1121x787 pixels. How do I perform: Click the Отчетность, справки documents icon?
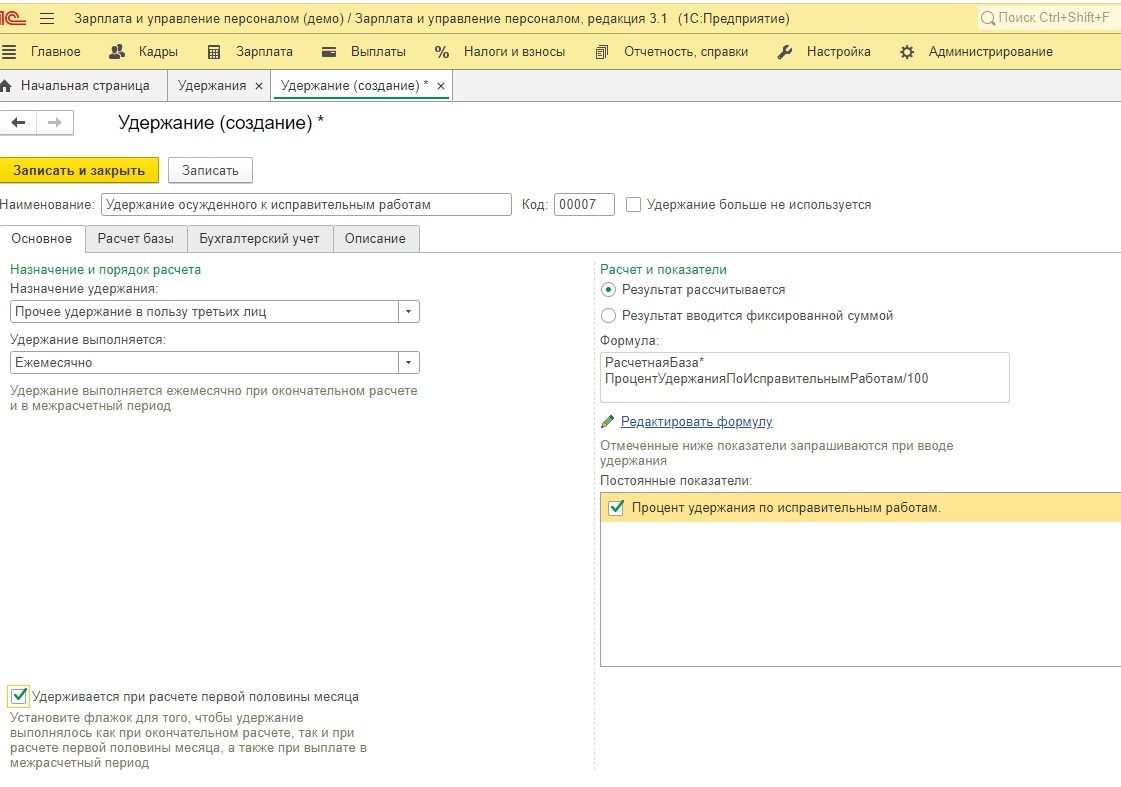[x=602, y=51]
